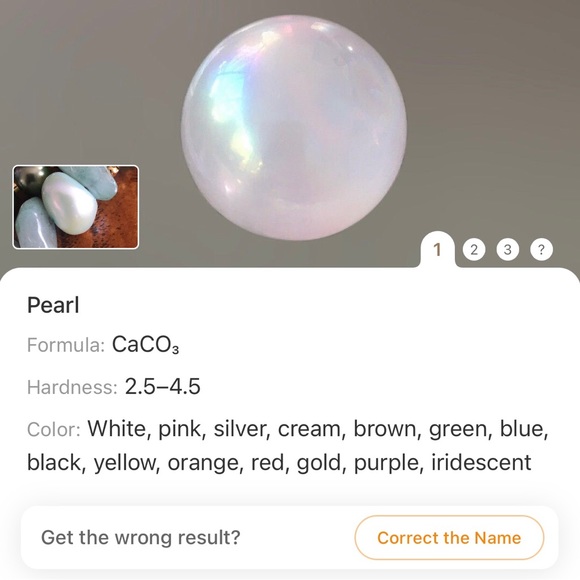Tap the Get the wrong result text
Screen dimensions: 580x580
pos(141,537)
